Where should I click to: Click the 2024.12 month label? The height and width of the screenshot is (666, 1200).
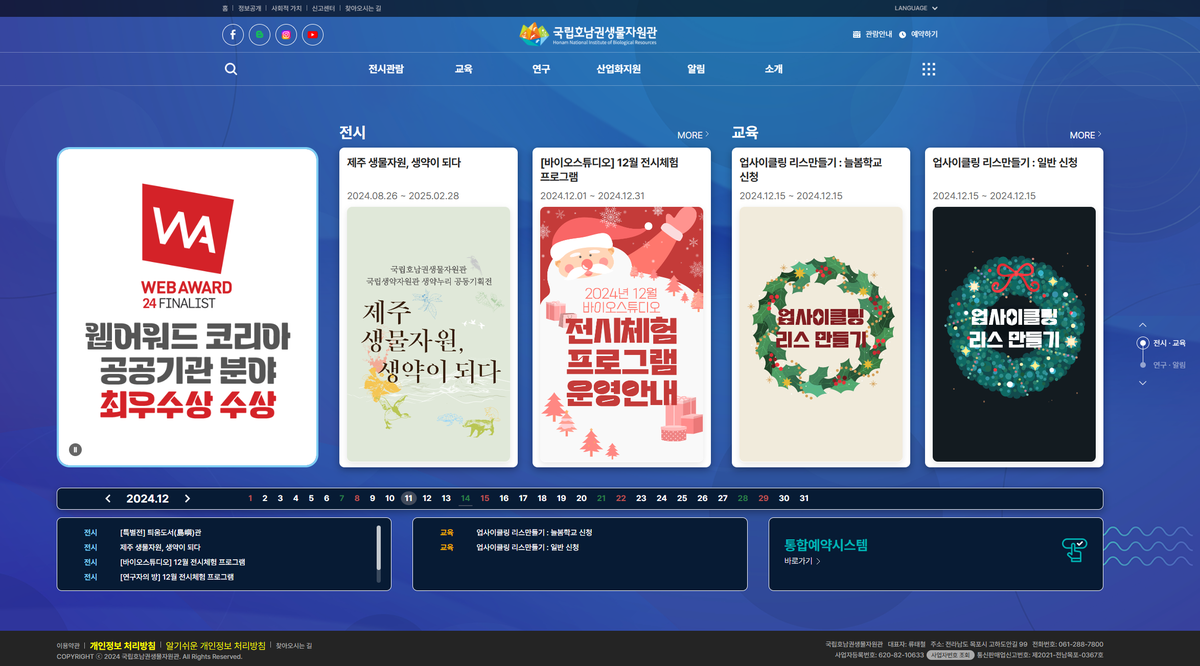(147, 499)
